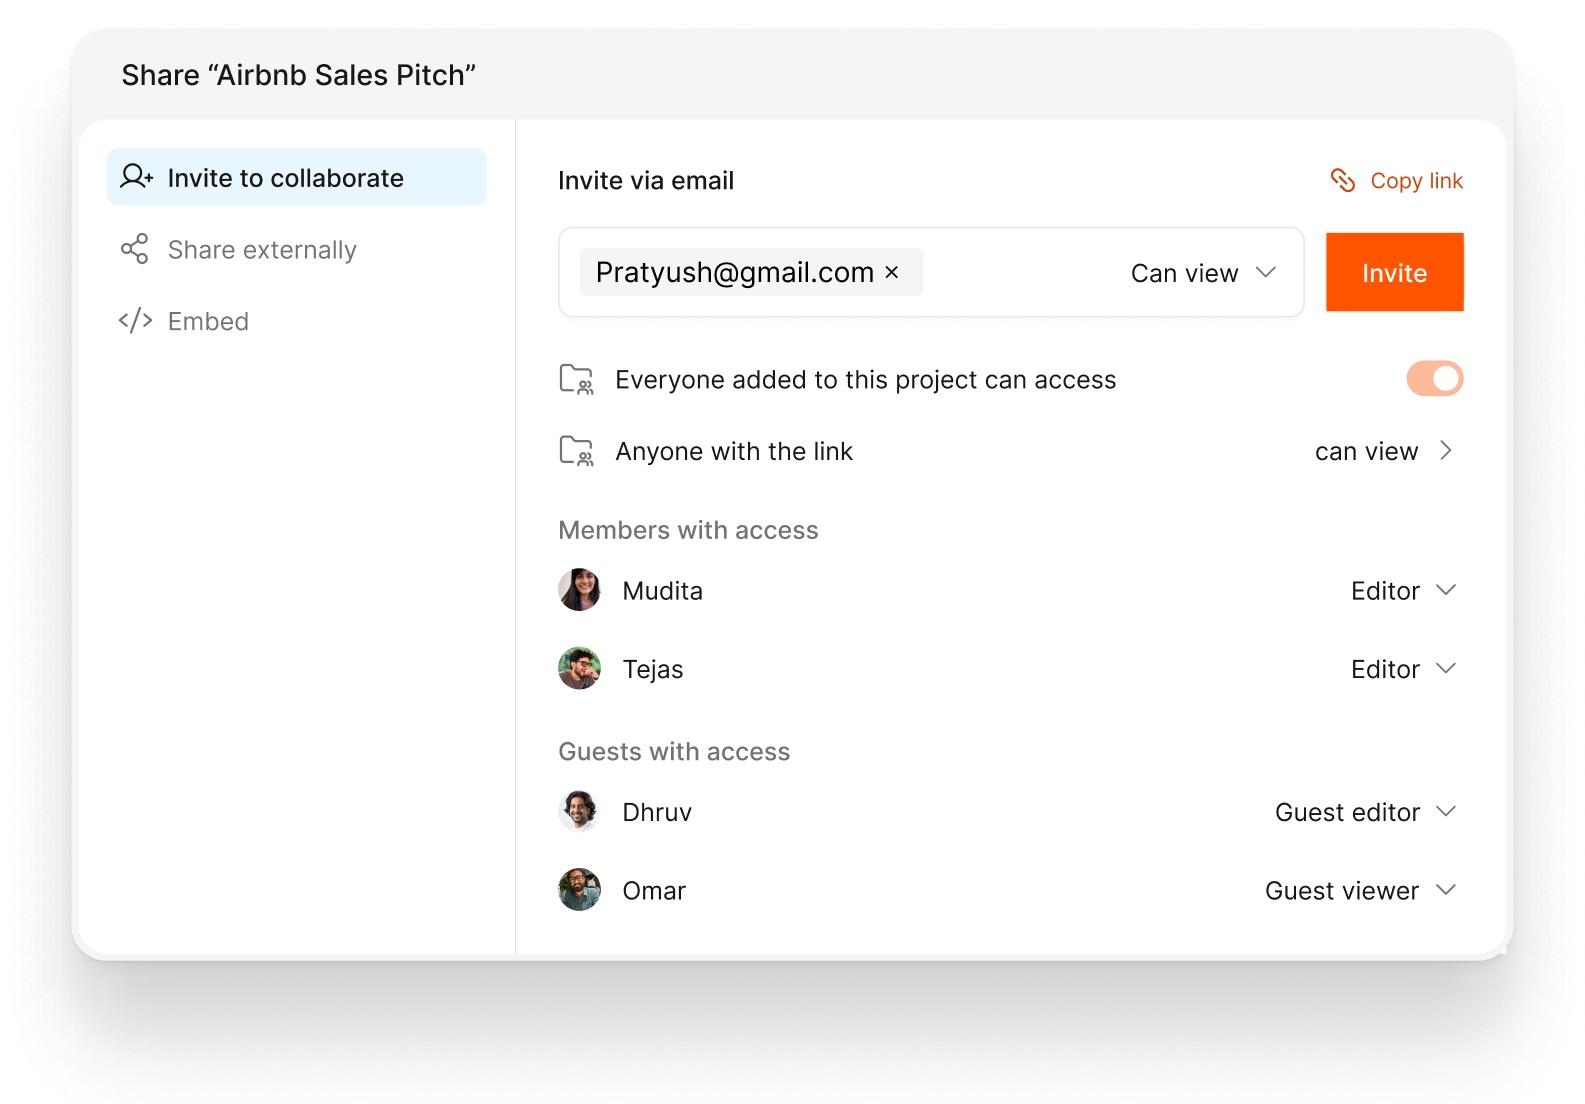Viewport: 1585px width, 1104px height.
Task: Click Omar's avatar photo
Action: coord(579,889)
